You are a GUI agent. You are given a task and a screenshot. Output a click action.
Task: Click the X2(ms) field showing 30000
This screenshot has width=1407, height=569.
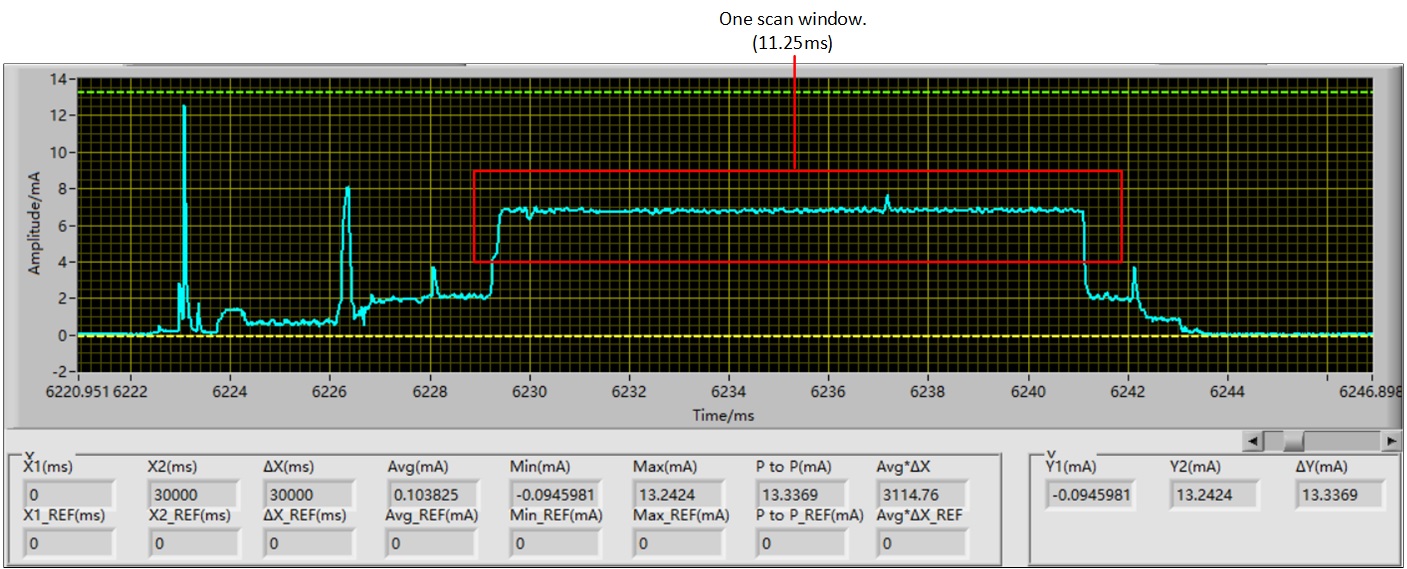[x=192, y=495]
